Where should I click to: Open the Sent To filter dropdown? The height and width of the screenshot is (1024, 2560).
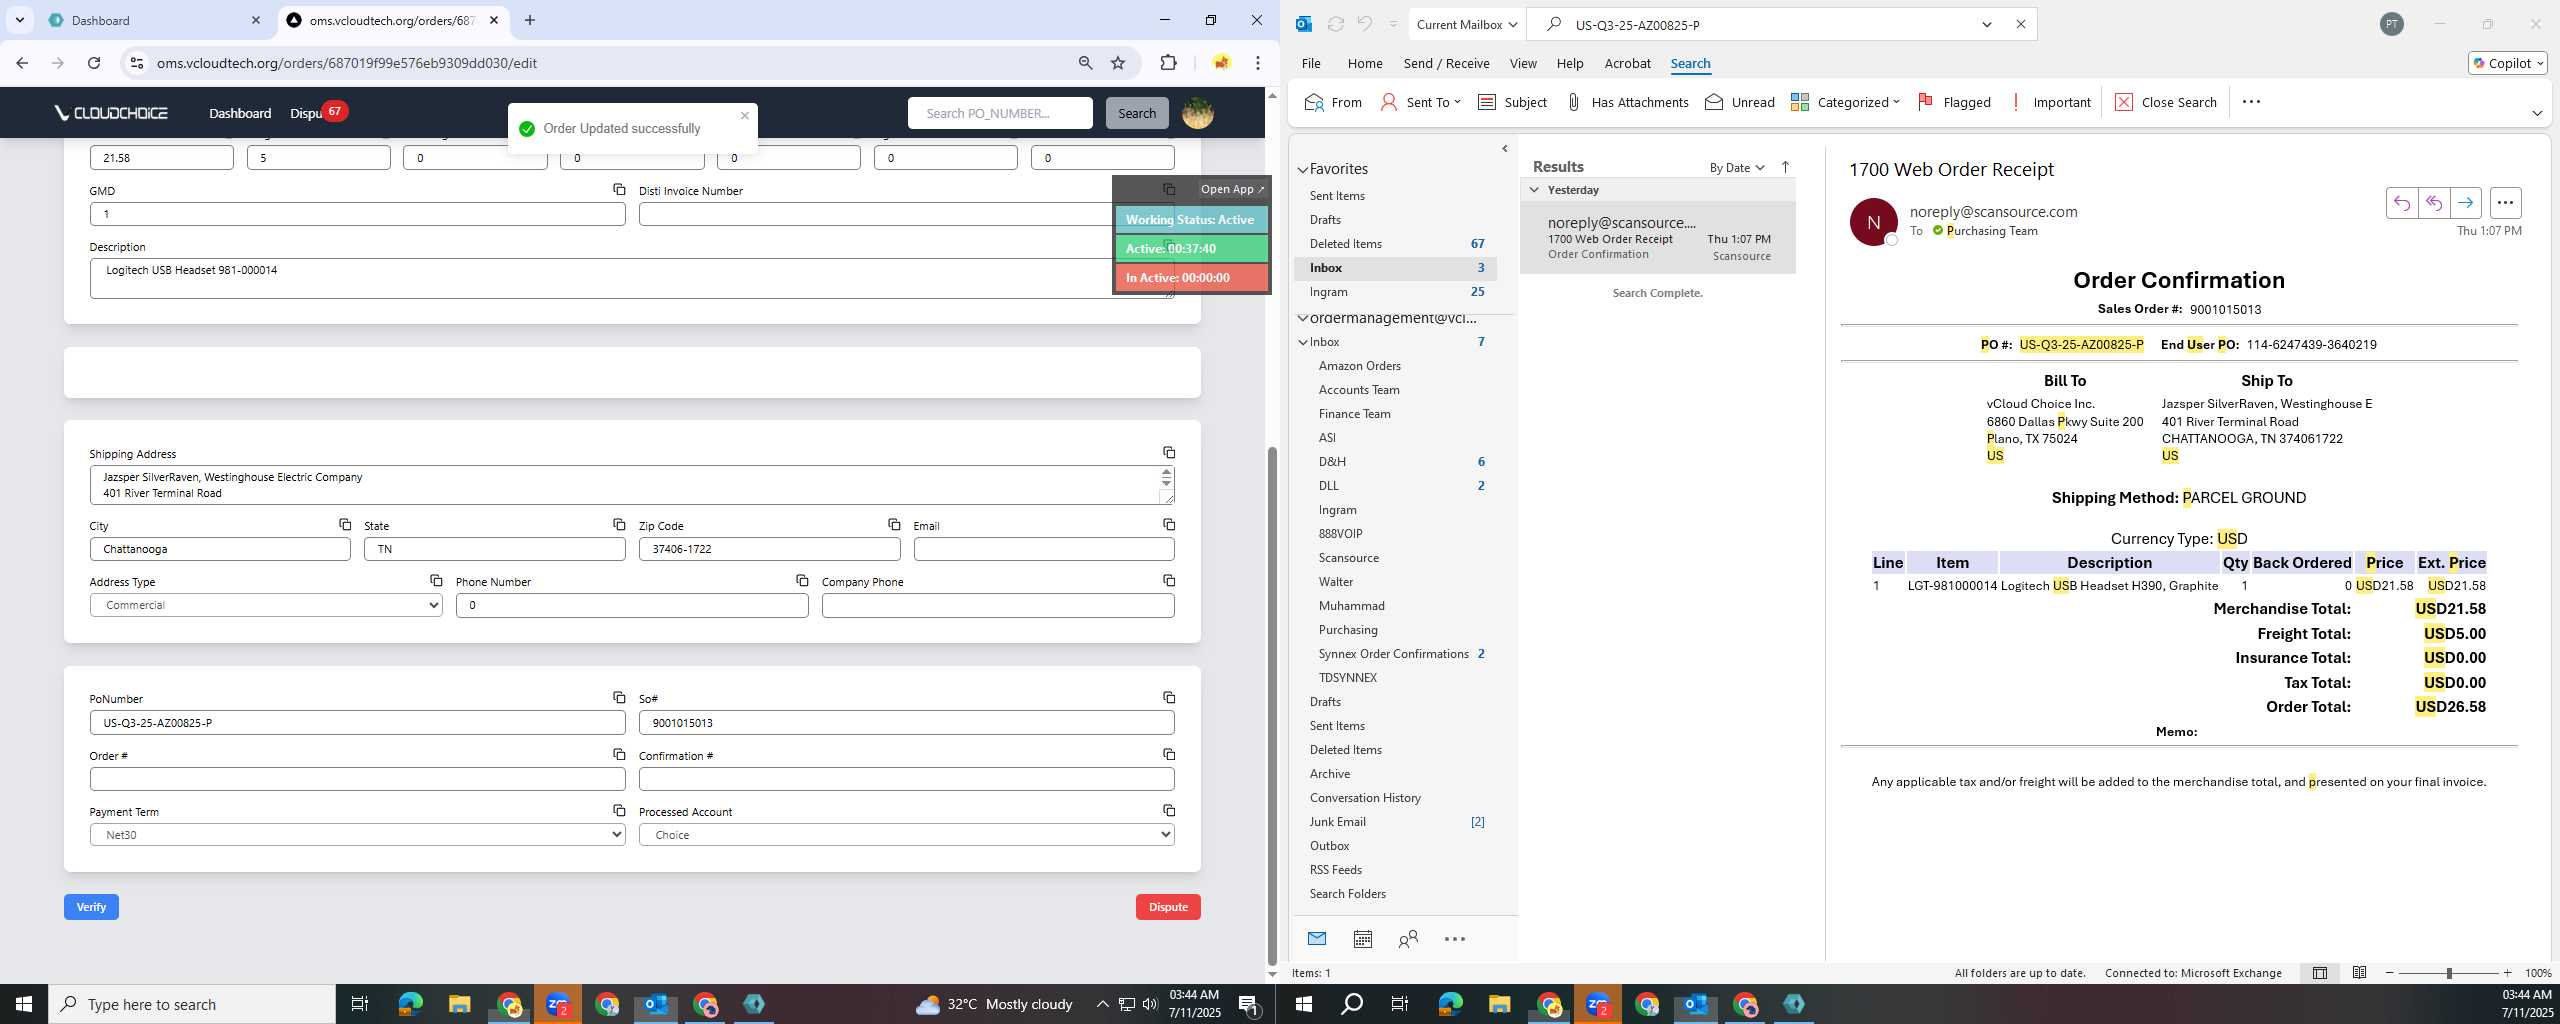tap(1421, 102)
